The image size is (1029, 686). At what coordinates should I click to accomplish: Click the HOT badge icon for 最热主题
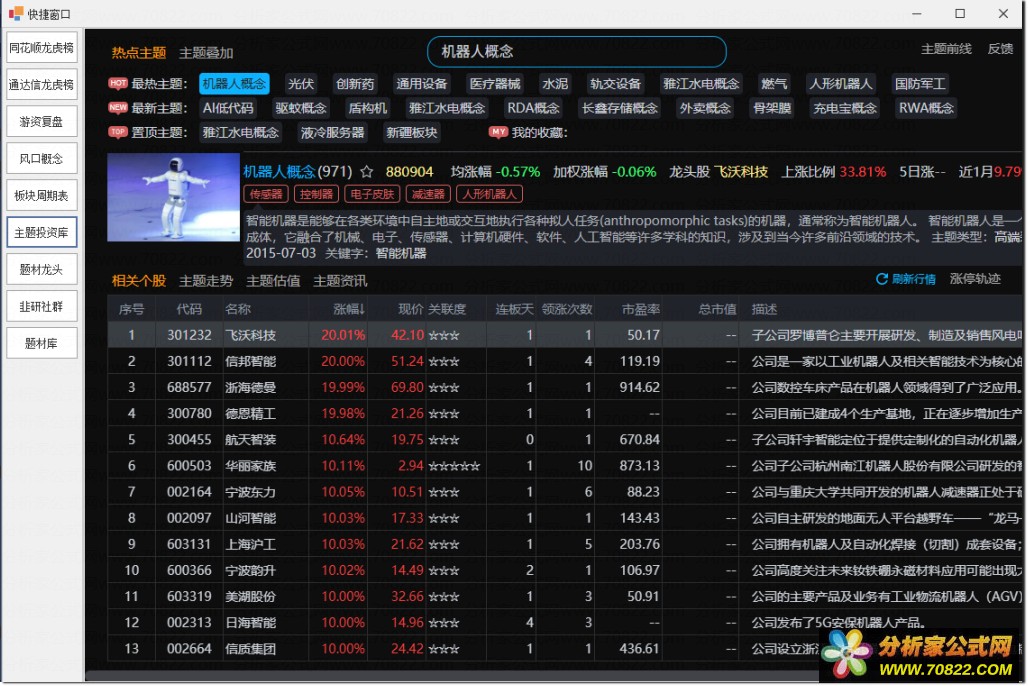(x=118, y=83)
